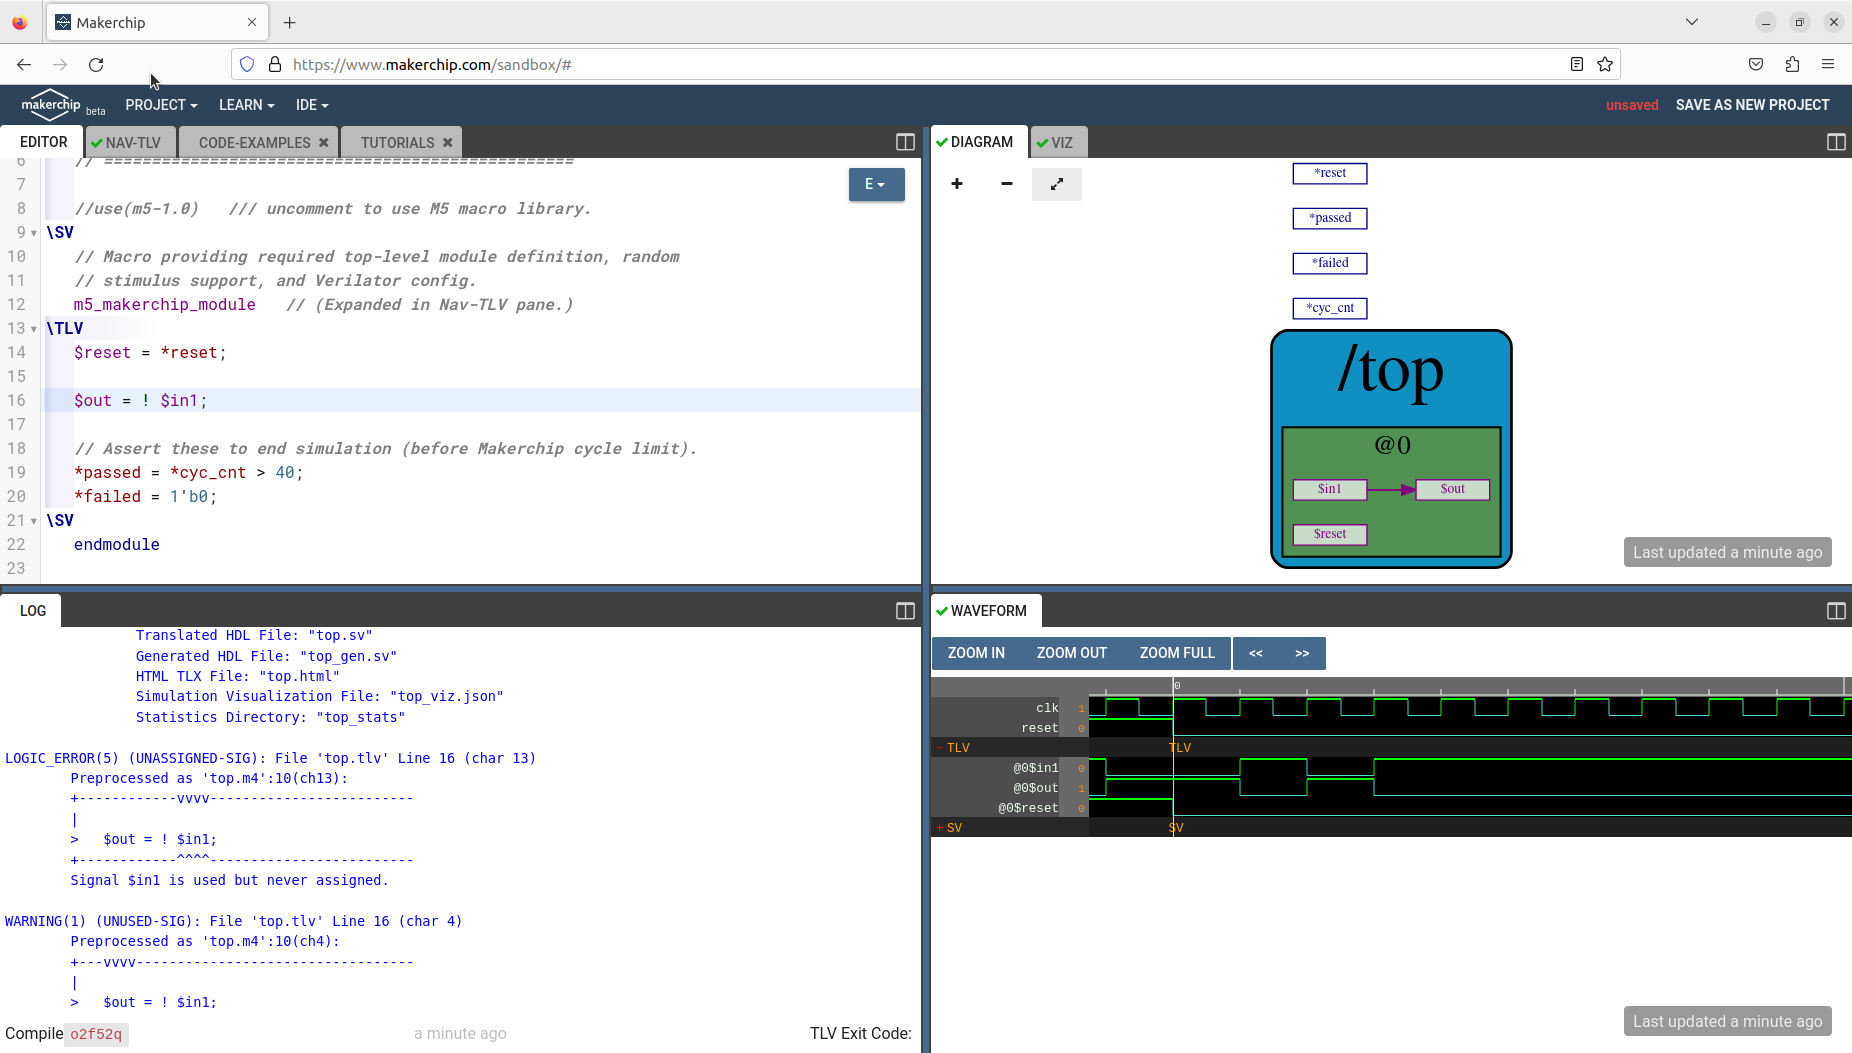The image size is (1852, 1053).
Task: Toggle the WAVEFORM tab checkmark
Action: pos(941,610)
